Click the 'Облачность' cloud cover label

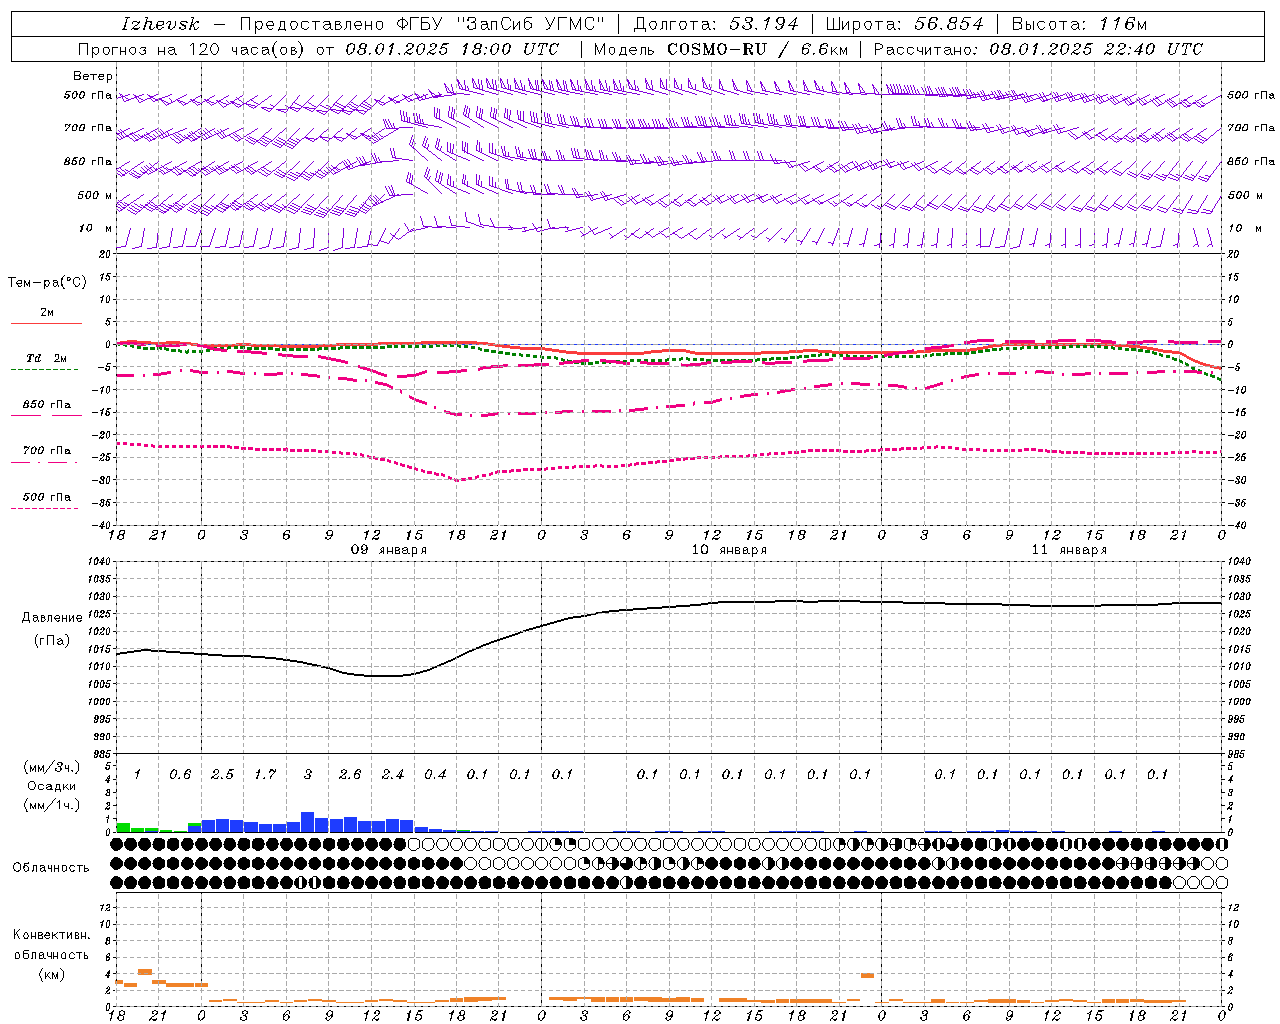pyautogui.click(x=51, y=868)
